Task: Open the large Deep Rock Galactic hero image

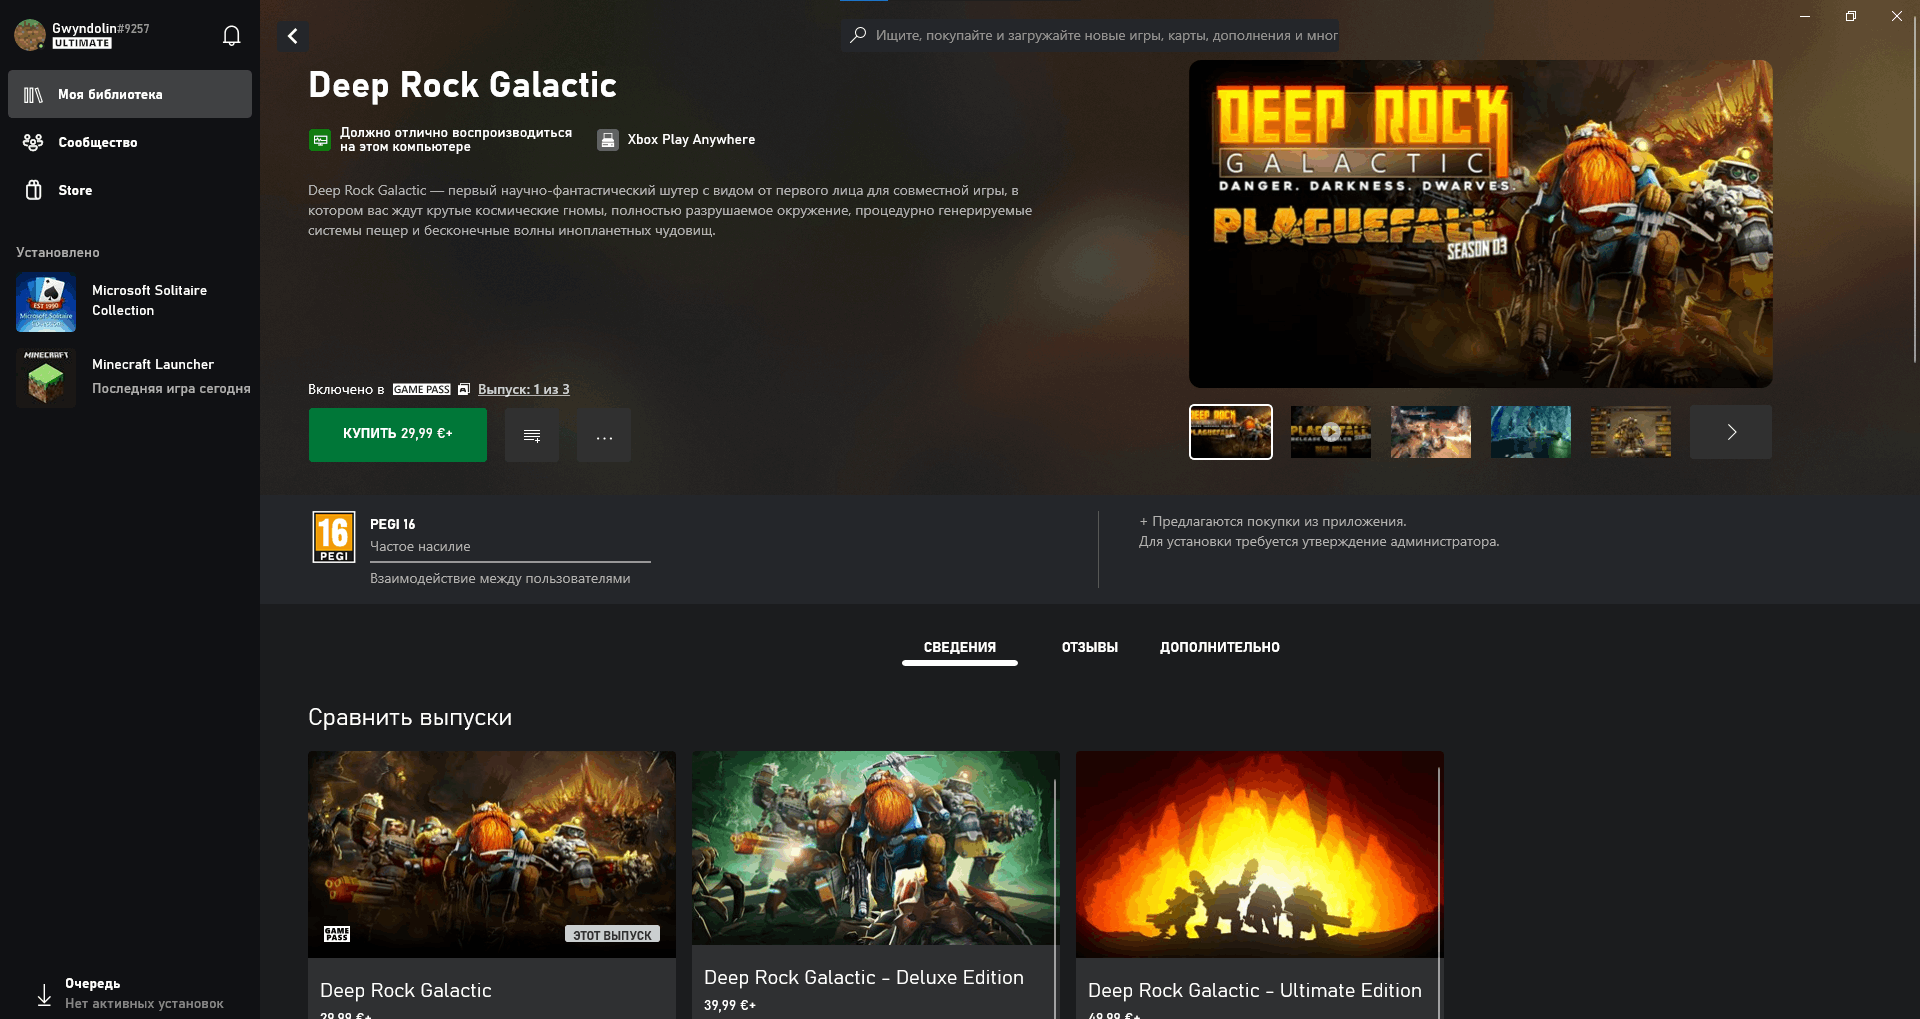Action: coord(1481,224)
